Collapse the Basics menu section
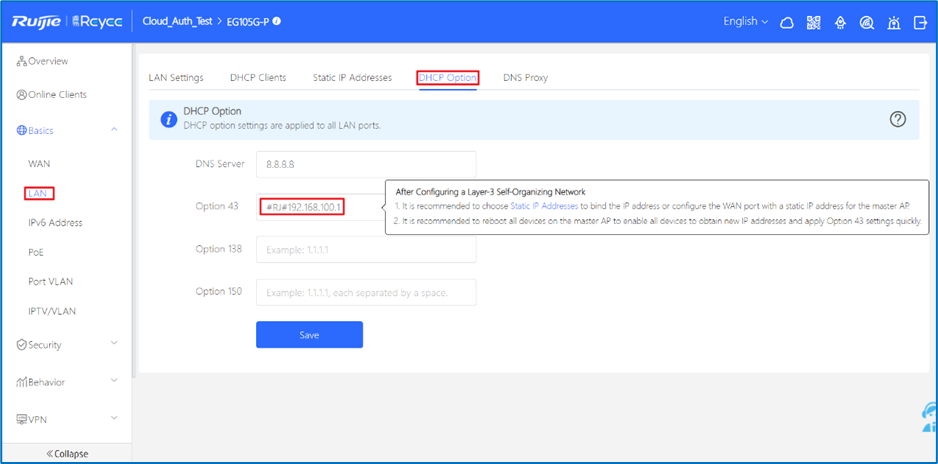 tap(114, 130)
